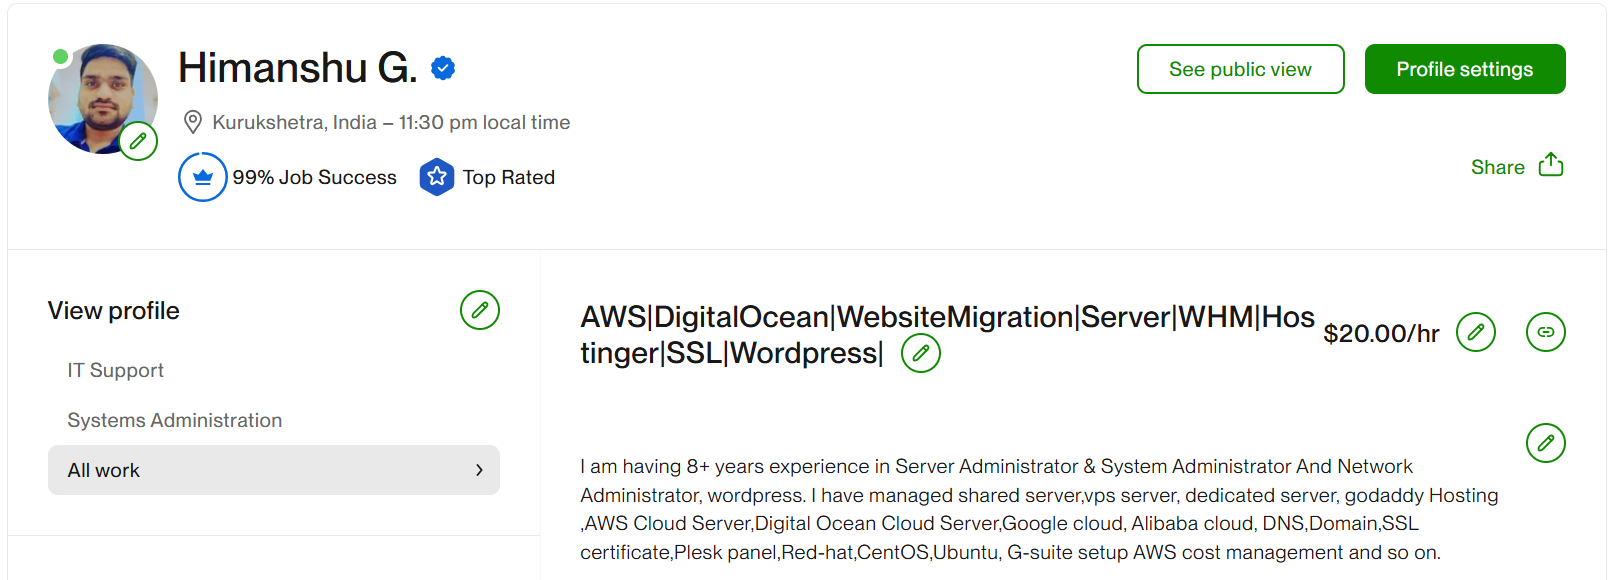The height and width of the screenshot is (580, 1610).
Task: Click the share upload icon
Action: pos(1551,165)
